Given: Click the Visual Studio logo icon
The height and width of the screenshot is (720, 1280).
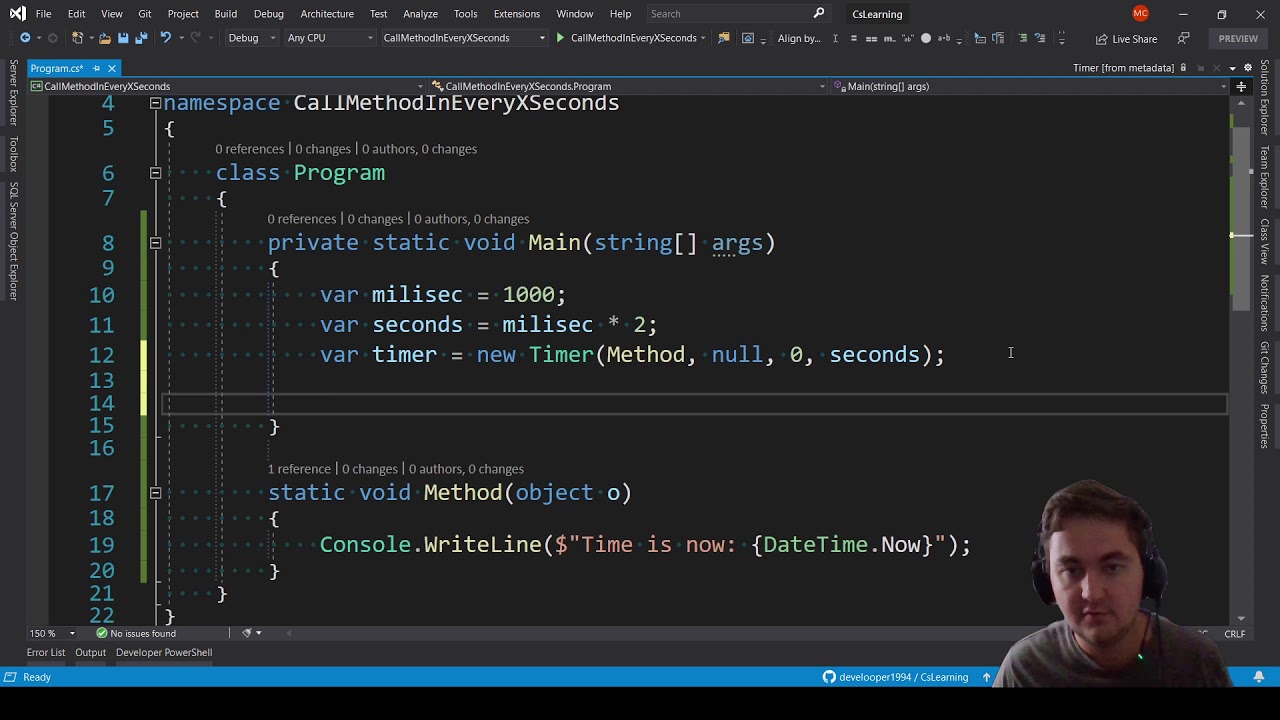Looking at the screenshot, I should [17, 13].
